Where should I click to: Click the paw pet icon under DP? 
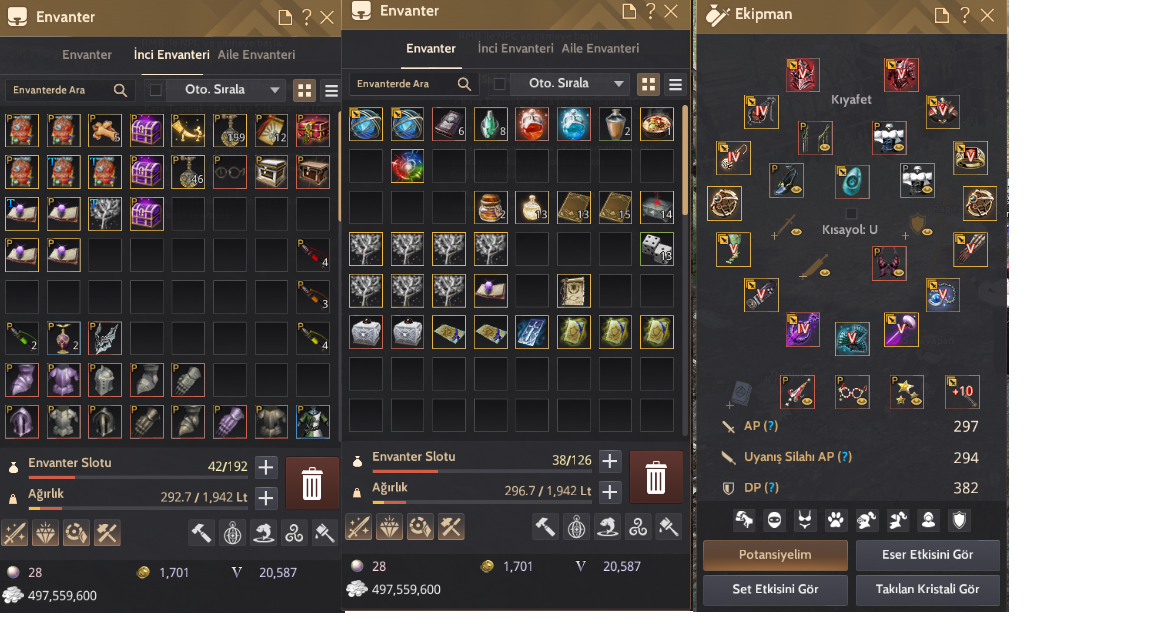pyautogui.click(x=836, y=520)
